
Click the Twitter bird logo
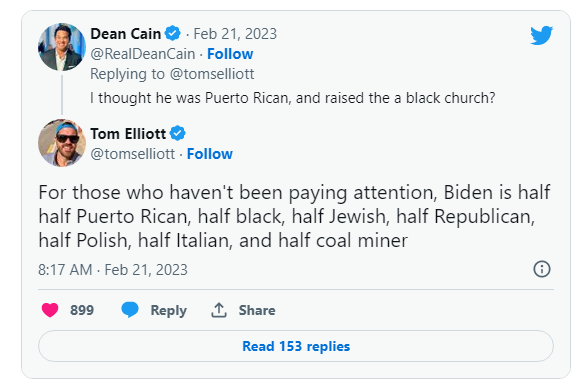(x=542, y=35)
